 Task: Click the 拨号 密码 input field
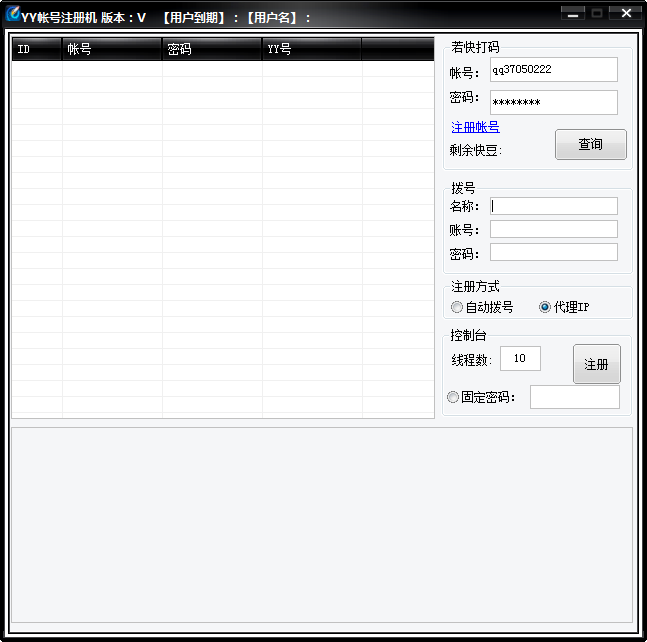pyautogui.click(x=553, y=252)
